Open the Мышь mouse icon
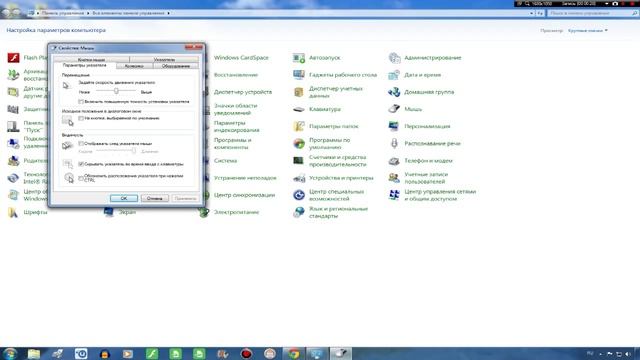 394,109
